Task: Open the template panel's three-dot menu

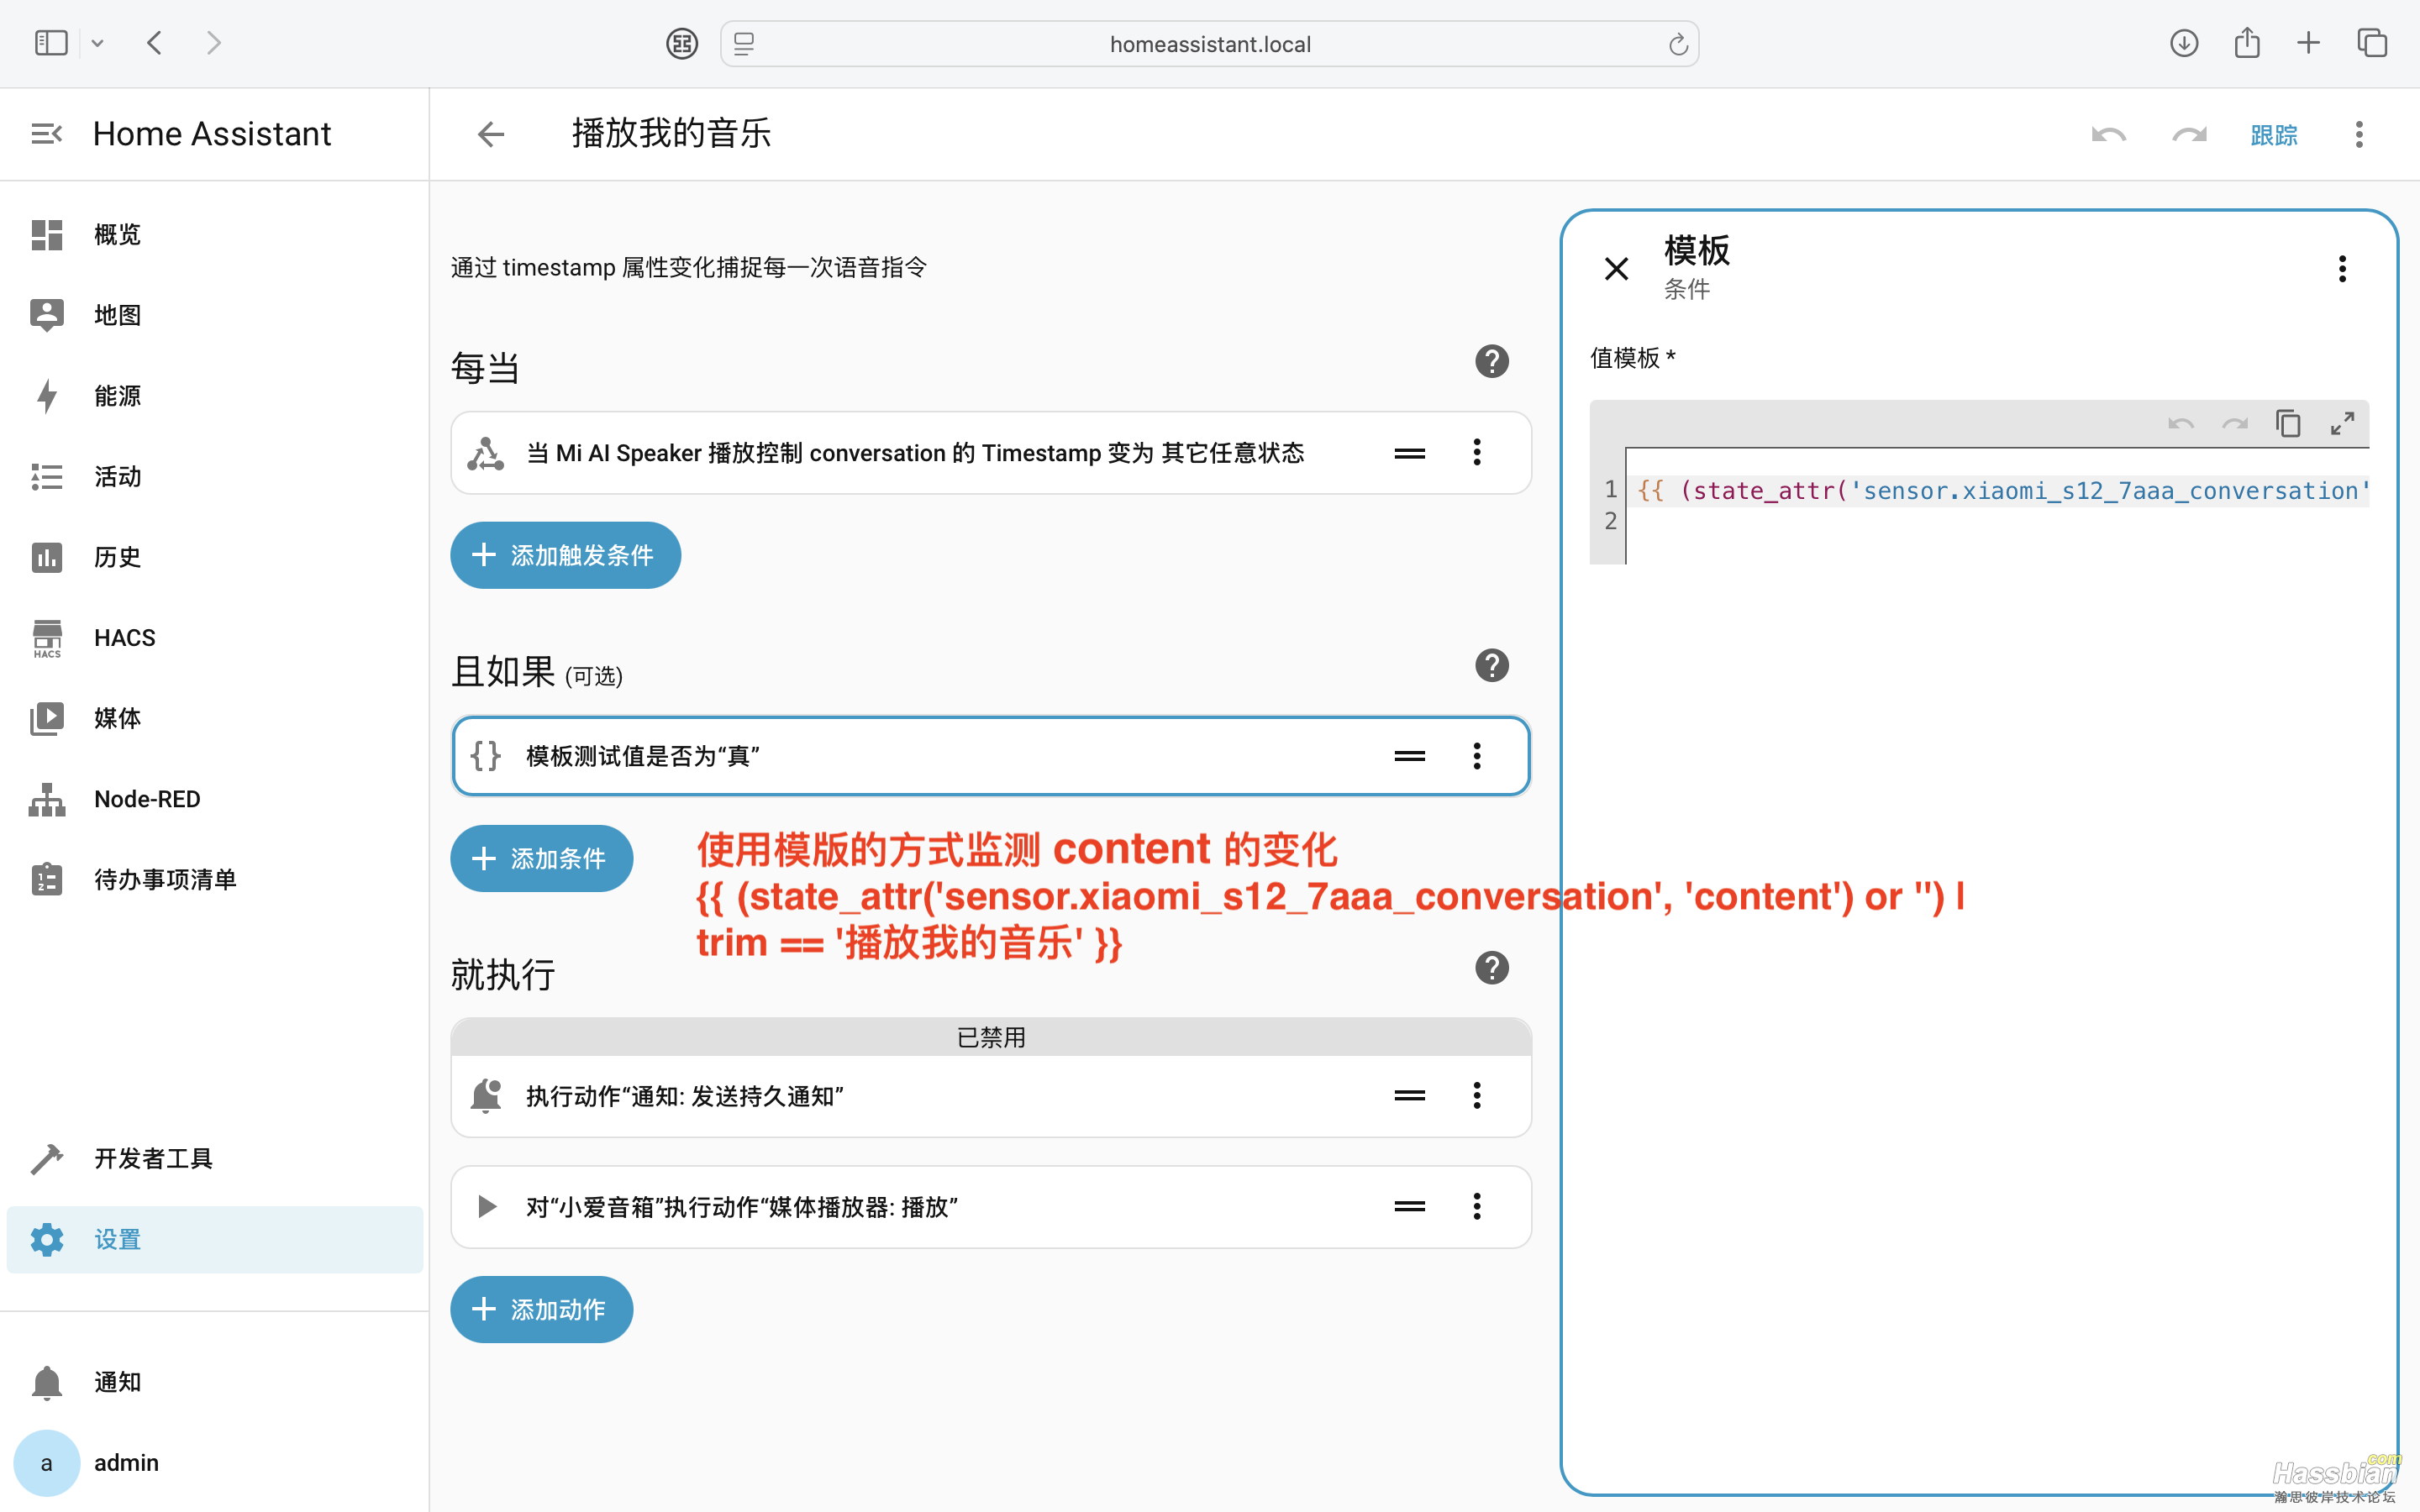Action: [x=2341, y=268]
